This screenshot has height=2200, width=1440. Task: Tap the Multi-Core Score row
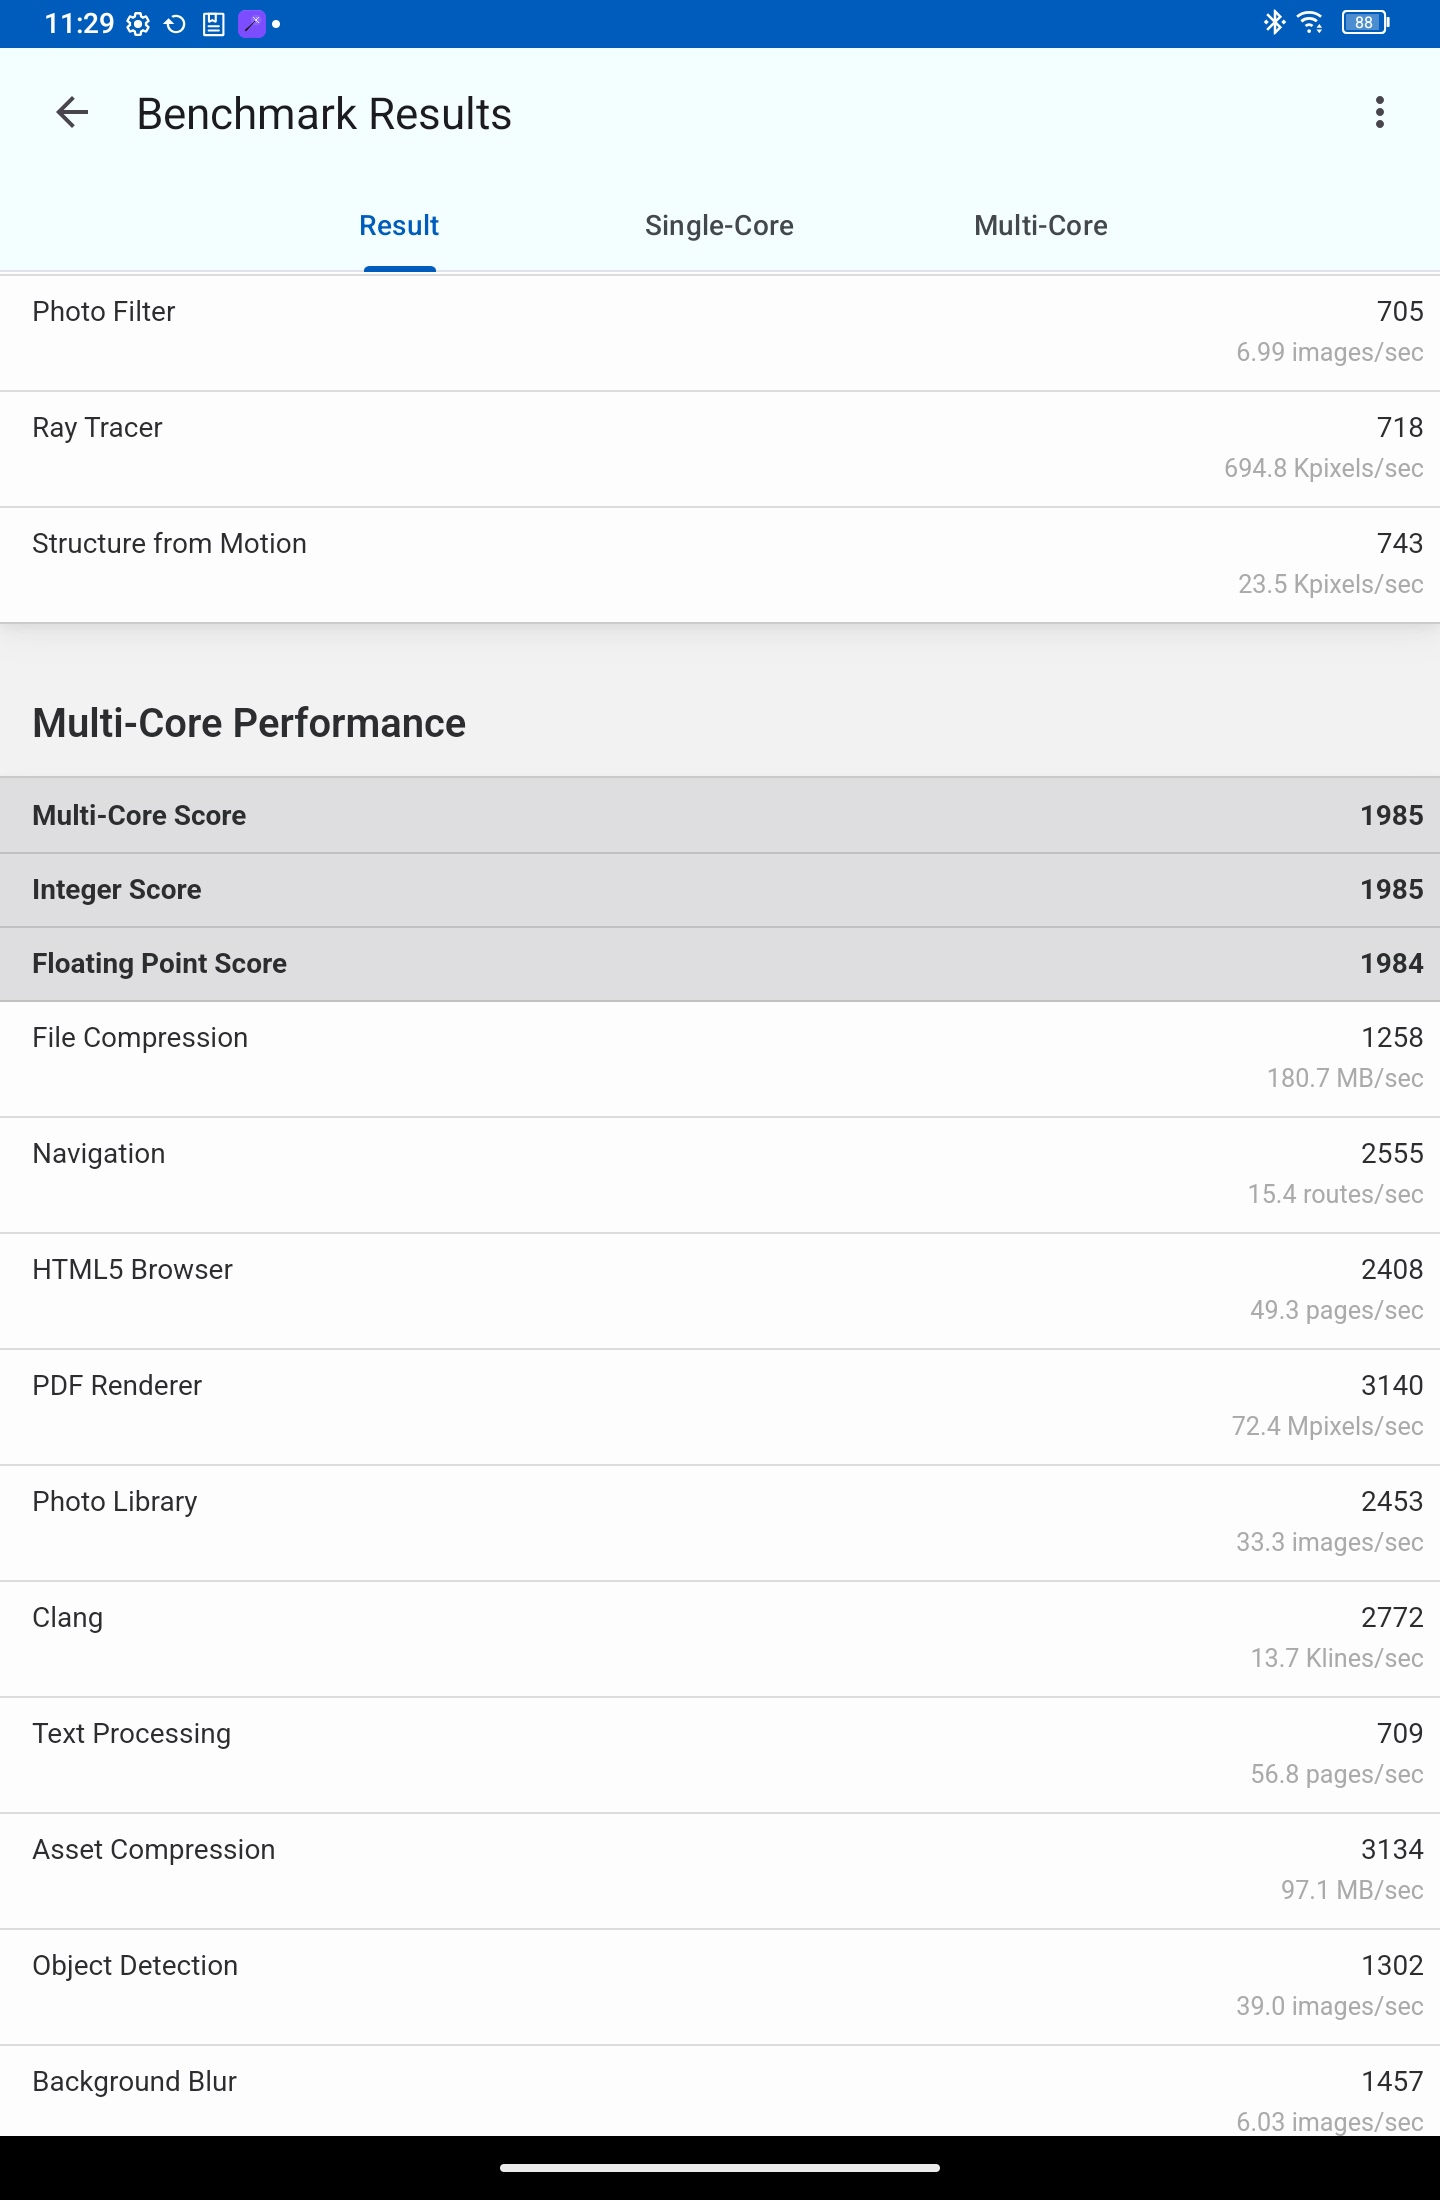[720, 815]
